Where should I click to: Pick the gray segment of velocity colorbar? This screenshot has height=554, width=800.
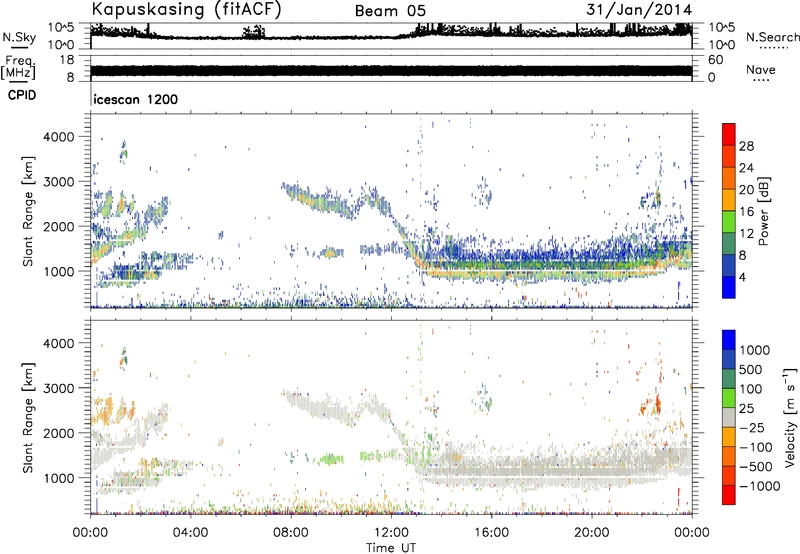[x=729, y=417]
